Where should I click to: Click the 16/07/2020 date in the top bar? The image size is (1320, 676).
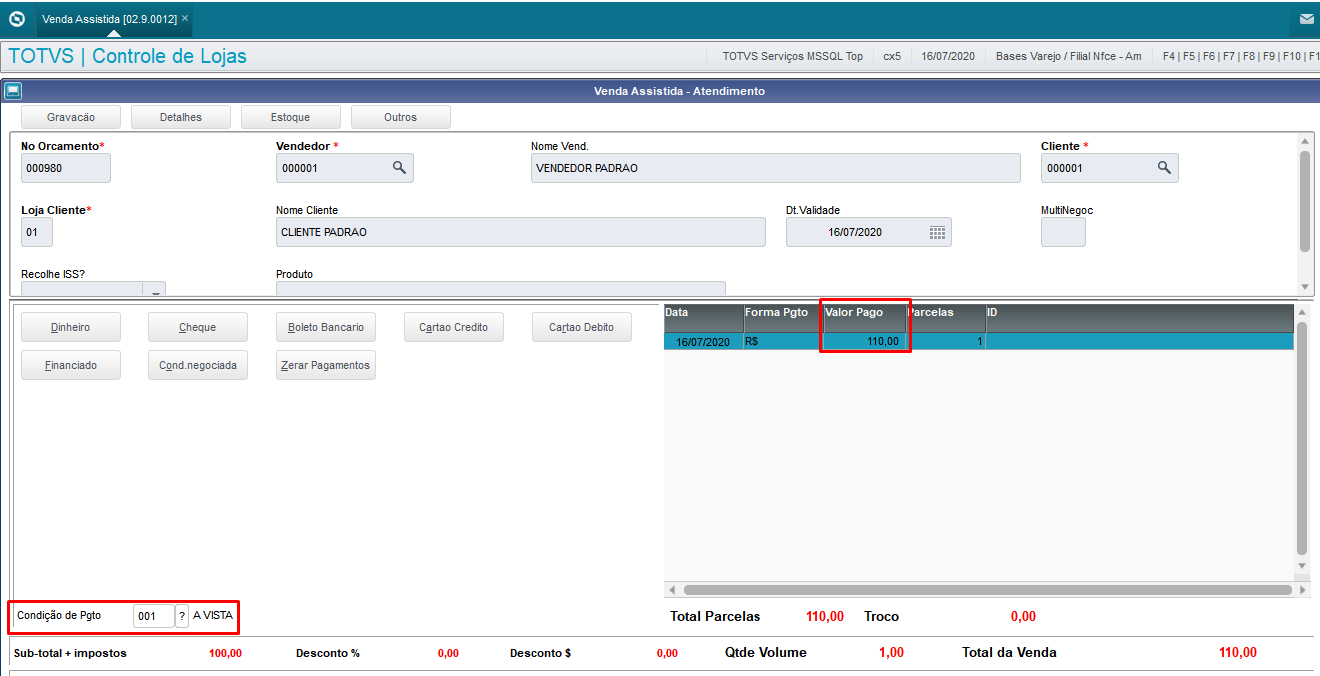coord(947,56)
